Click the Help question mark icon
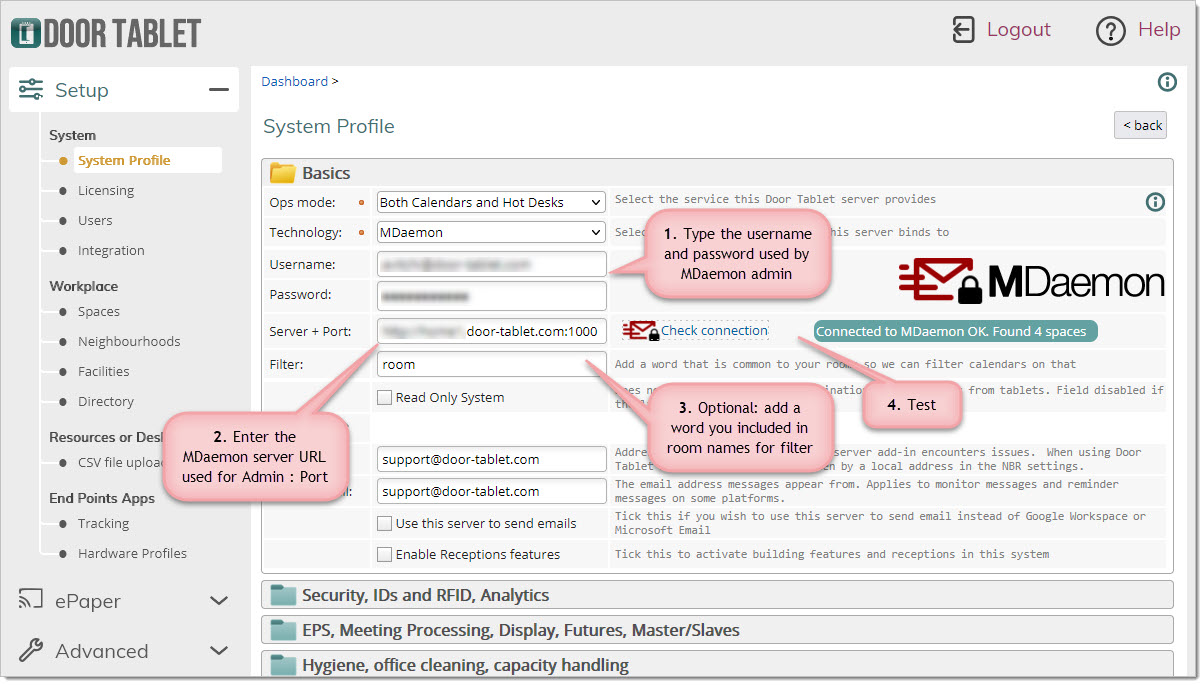Viewport: 1204px width, 685px height. point(1111,31)
